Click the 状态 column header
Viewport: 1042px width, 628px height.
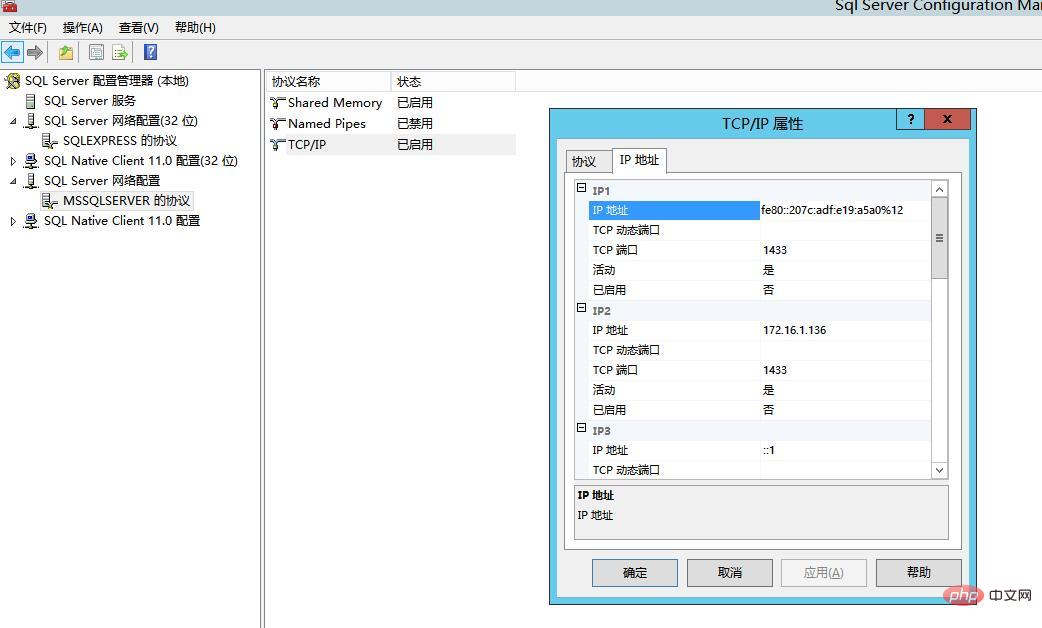pyautogui.click(x=453, y=82)
